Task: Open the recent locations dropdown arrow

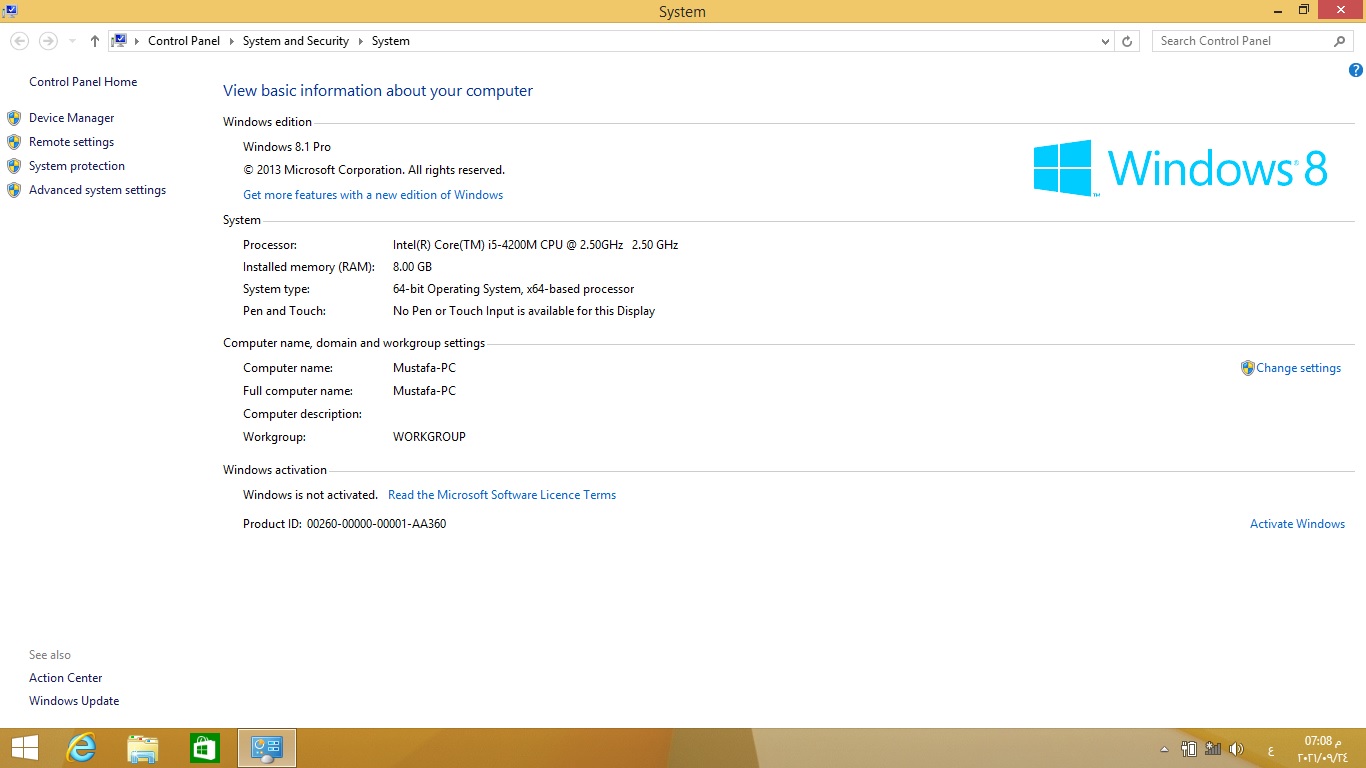Action: pyautogui.click(x=72, y=41)
